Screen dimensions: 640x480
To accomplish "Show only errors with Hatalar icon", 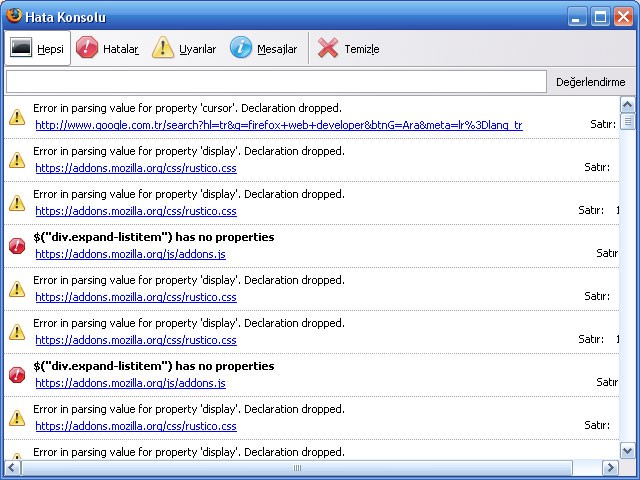I will pos(88,48).
